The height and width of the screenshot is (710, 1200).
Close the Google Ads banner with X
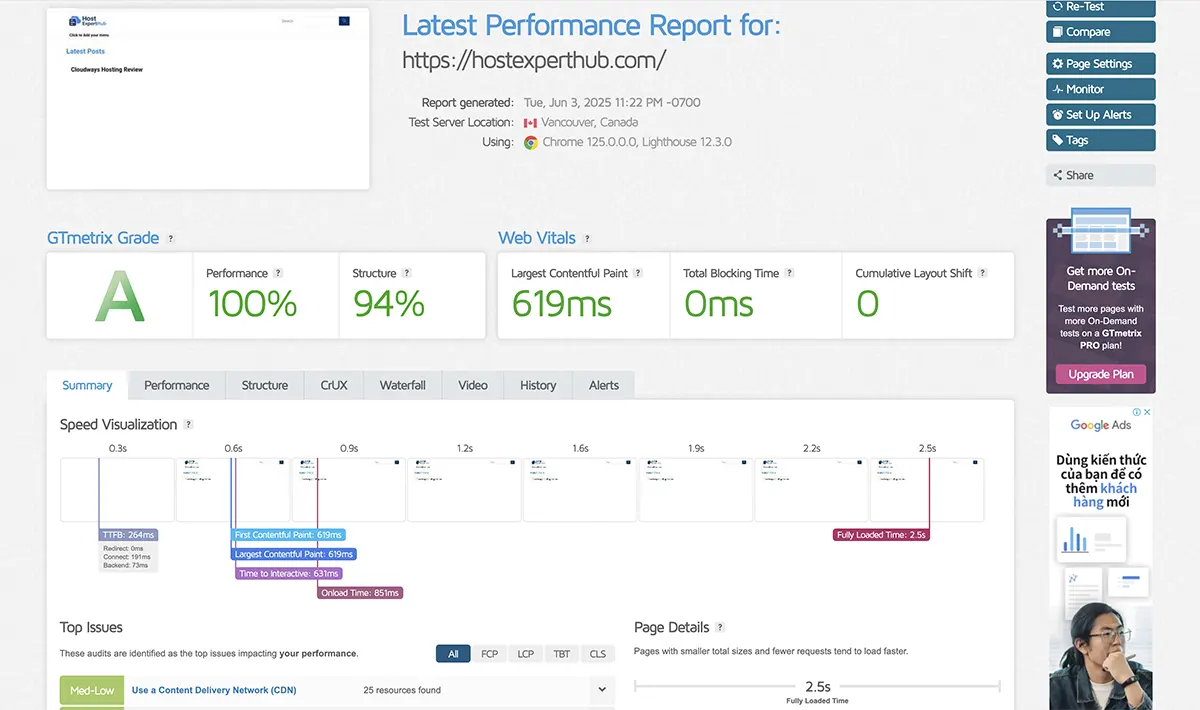coord(1147,412)
